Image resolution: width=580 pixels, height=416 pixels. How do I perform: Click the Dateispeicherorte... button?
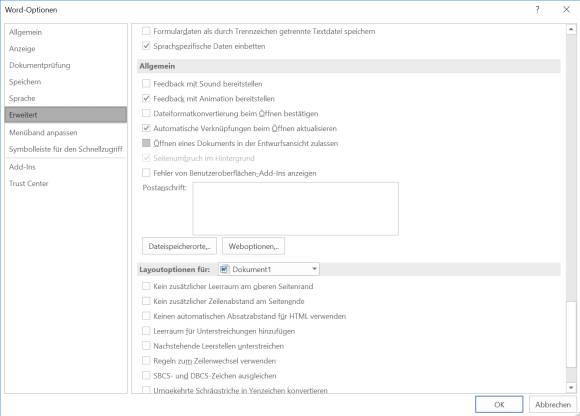(x=179, y=246)
